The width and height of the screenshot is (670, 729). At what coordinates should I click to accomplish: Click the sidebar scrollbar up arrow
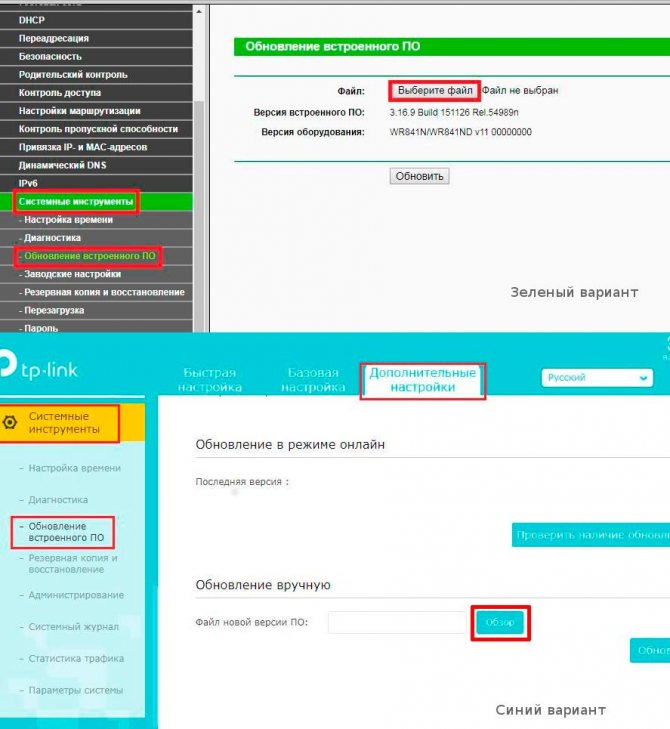(x=199, y=11)
